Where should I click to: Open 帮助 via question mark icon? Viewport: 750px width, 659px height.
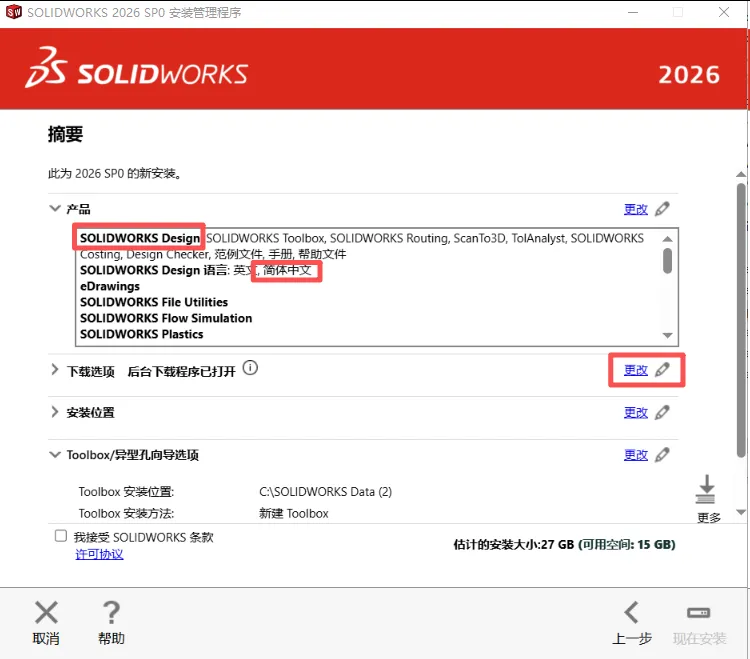click(111, 613)
